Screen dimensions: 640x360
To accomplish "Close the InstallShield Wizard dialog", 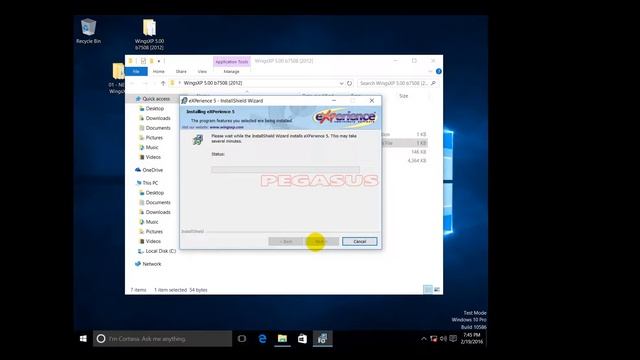I will tap(371, 101).
